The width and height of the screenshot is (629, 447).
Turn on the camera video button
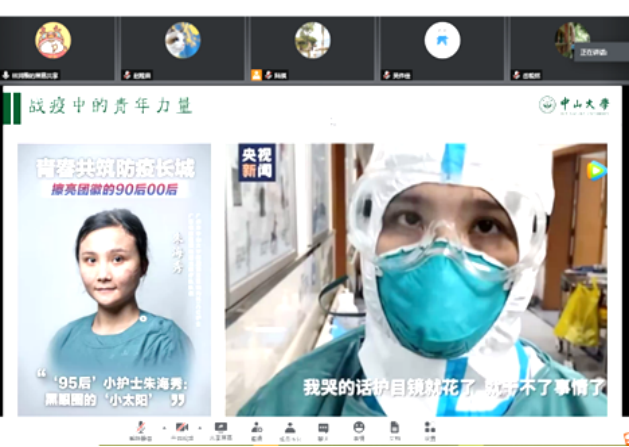point(182,429)
